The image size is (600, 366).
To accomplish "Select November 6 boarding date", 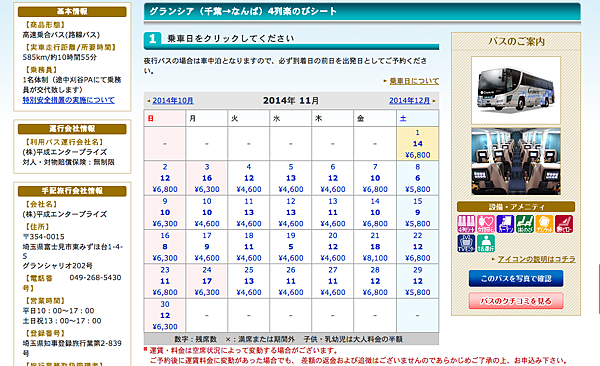I will [x=333, y=178].
